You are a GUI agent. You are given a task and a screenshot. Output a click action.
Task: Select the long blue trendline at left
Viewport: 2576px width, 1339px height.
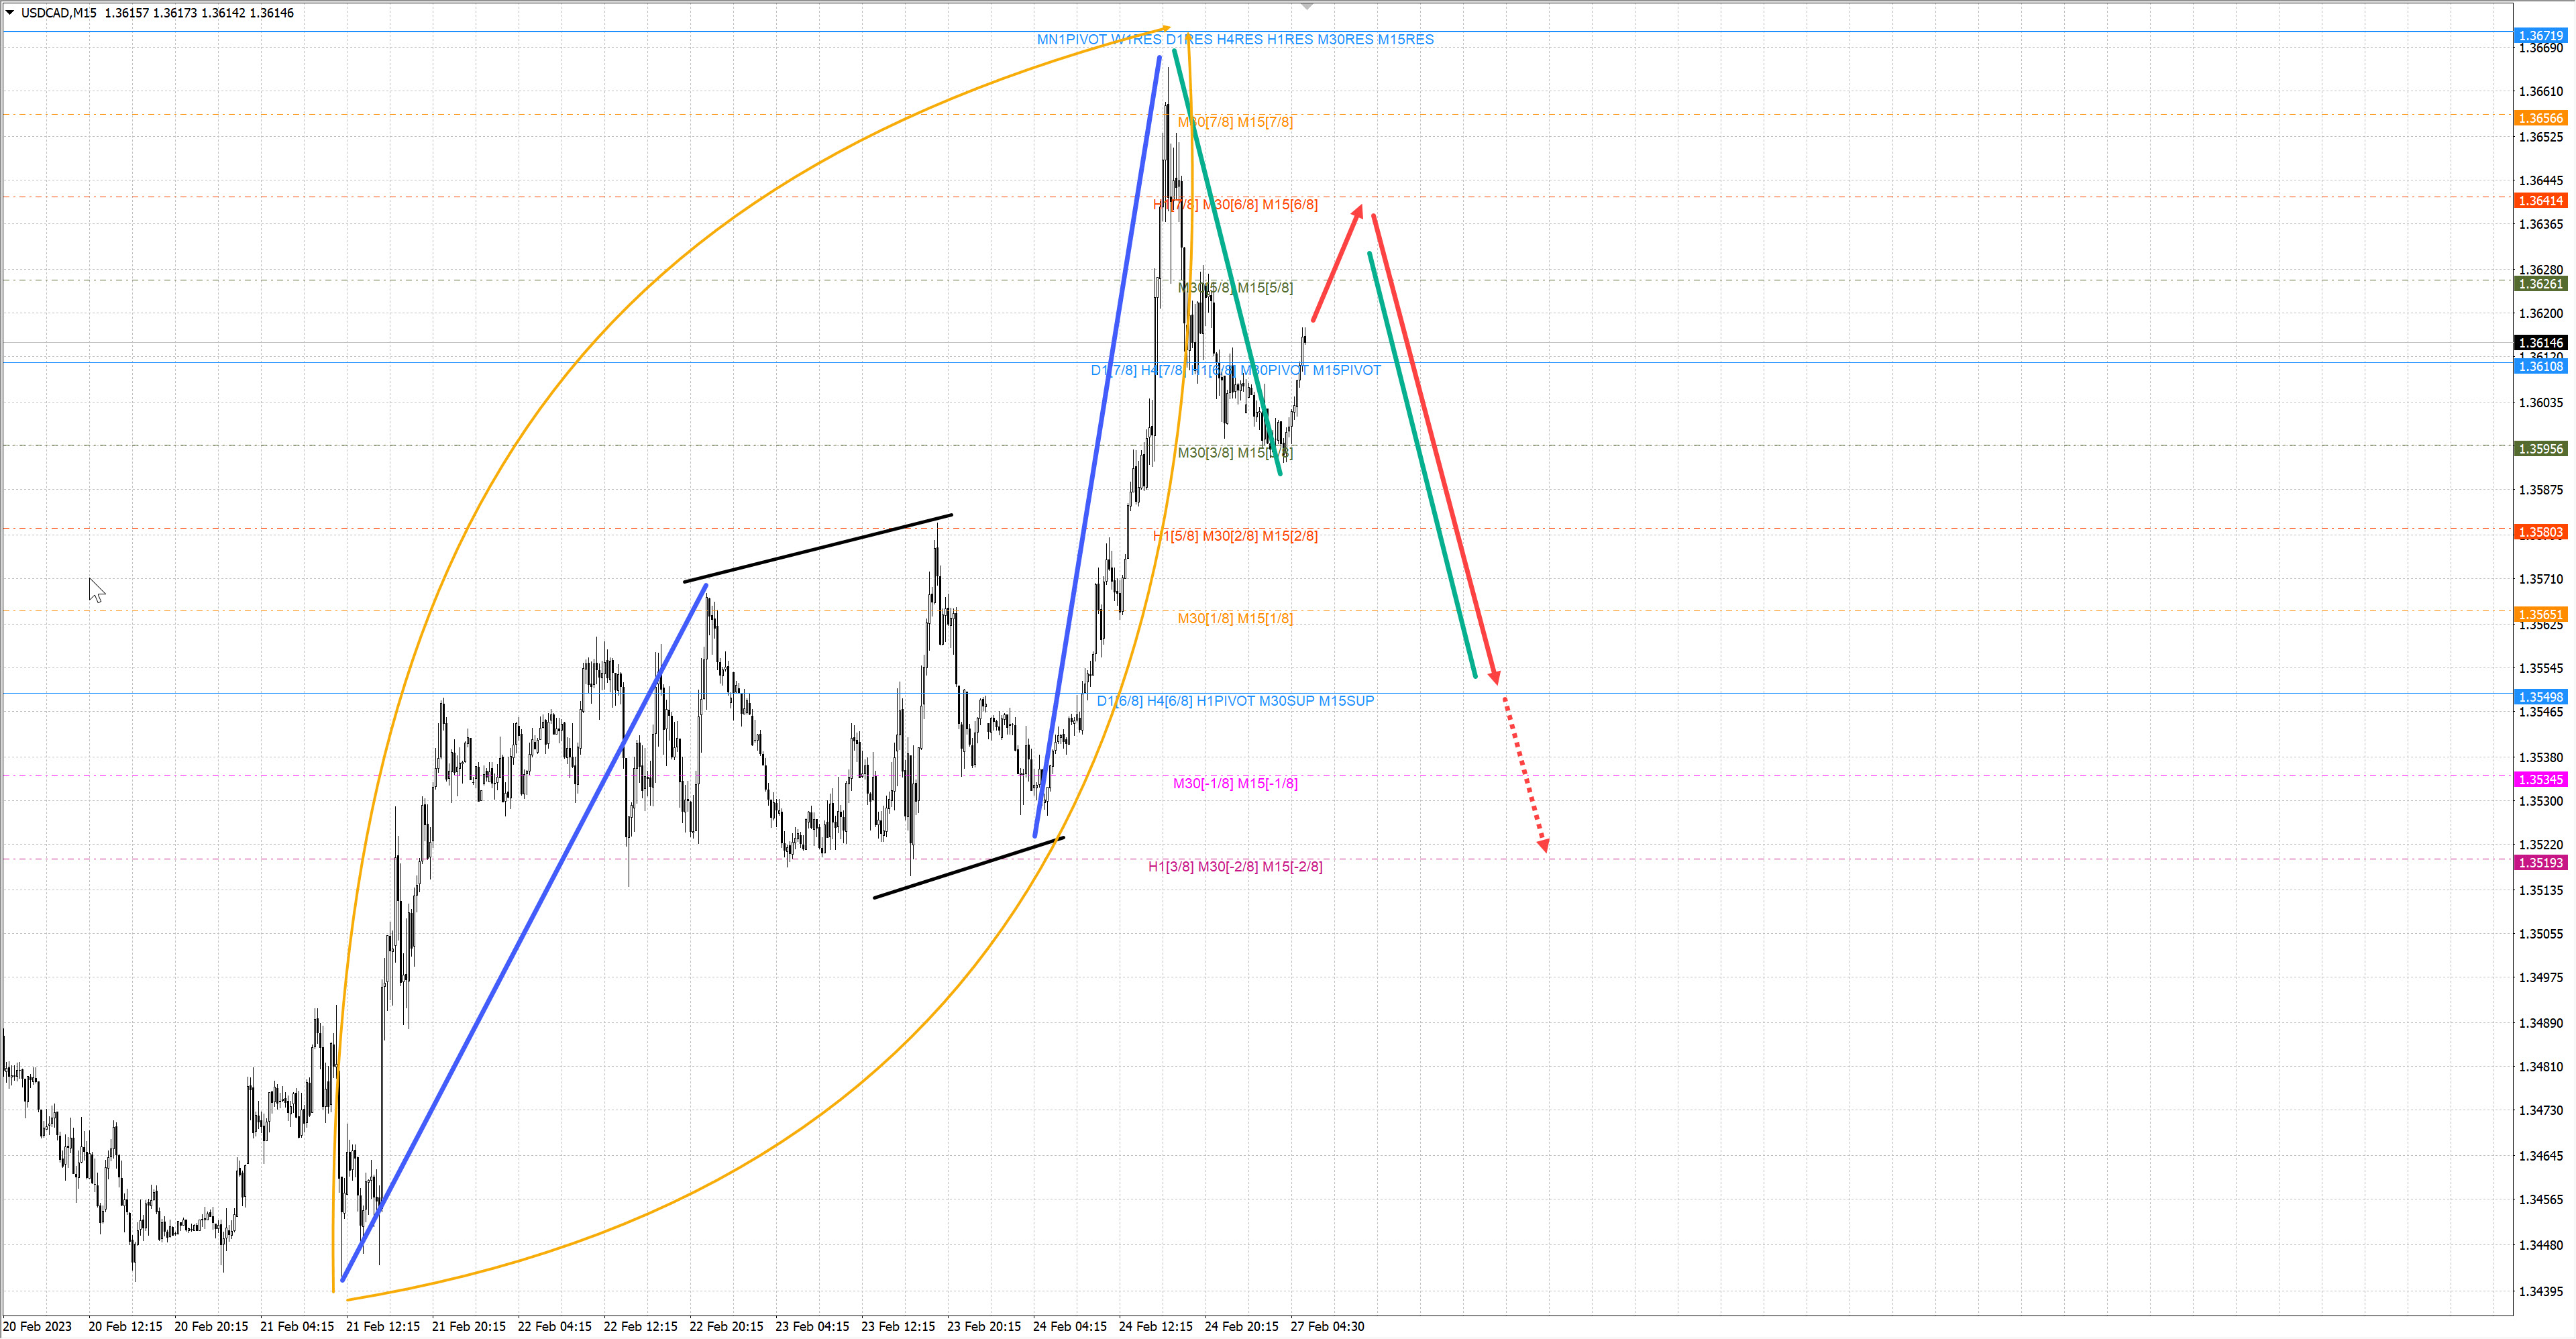click(524, 932)
